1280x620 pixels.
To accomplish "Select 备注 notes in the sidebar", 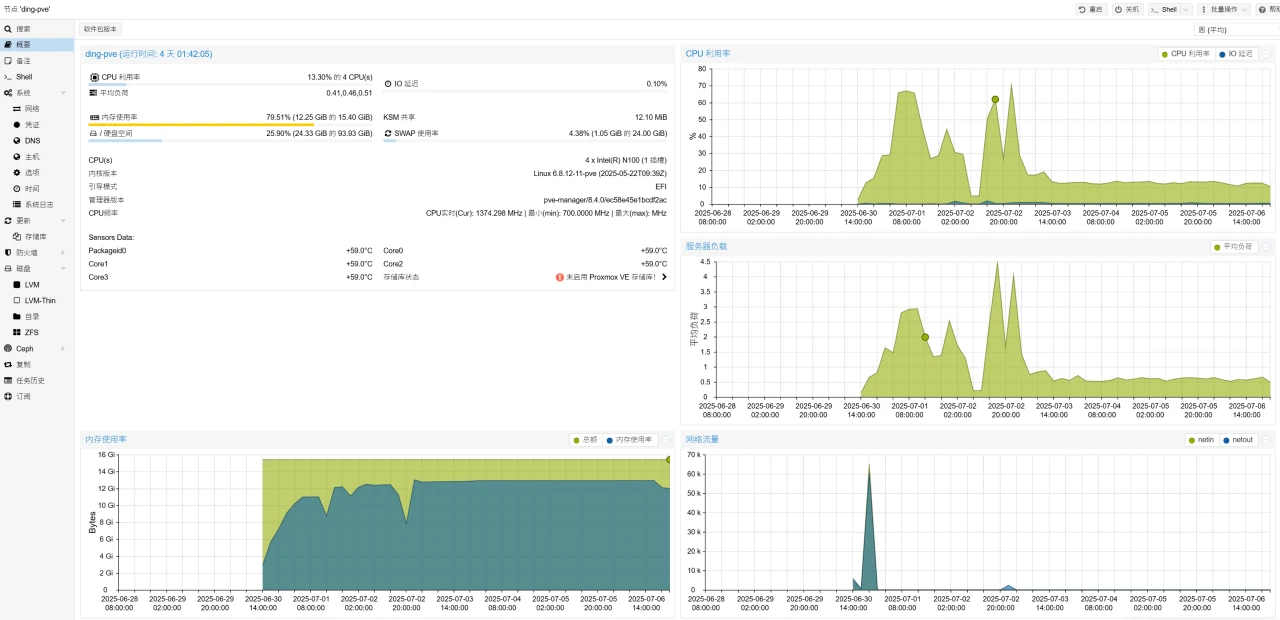I will click(x=23, y=61).
